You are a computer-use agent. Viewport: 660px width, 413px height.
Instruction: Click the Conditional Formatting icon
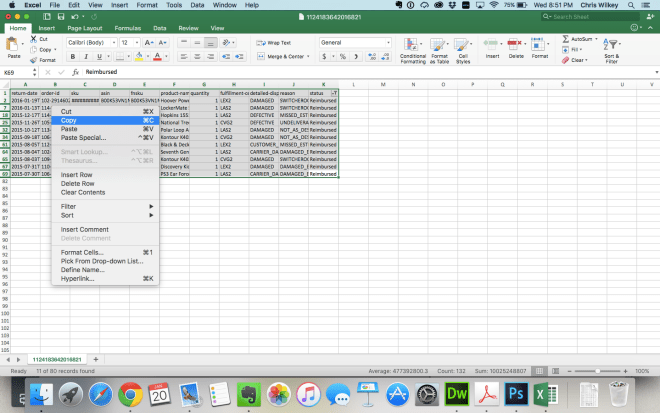[413, 50]
